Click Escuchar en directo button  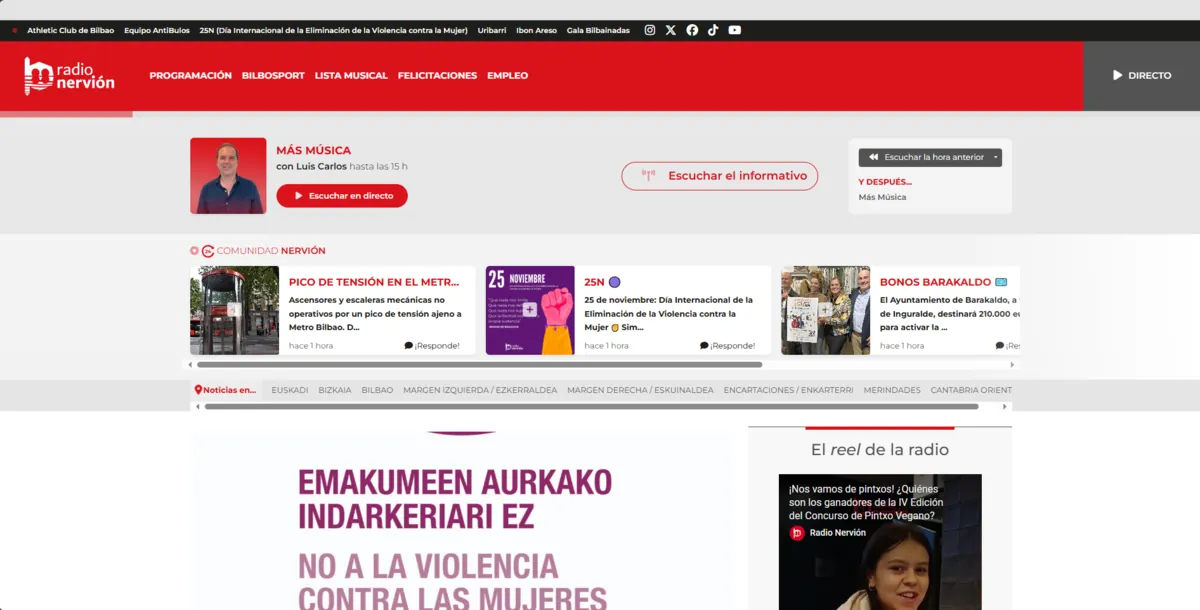(x=342, y=196)
